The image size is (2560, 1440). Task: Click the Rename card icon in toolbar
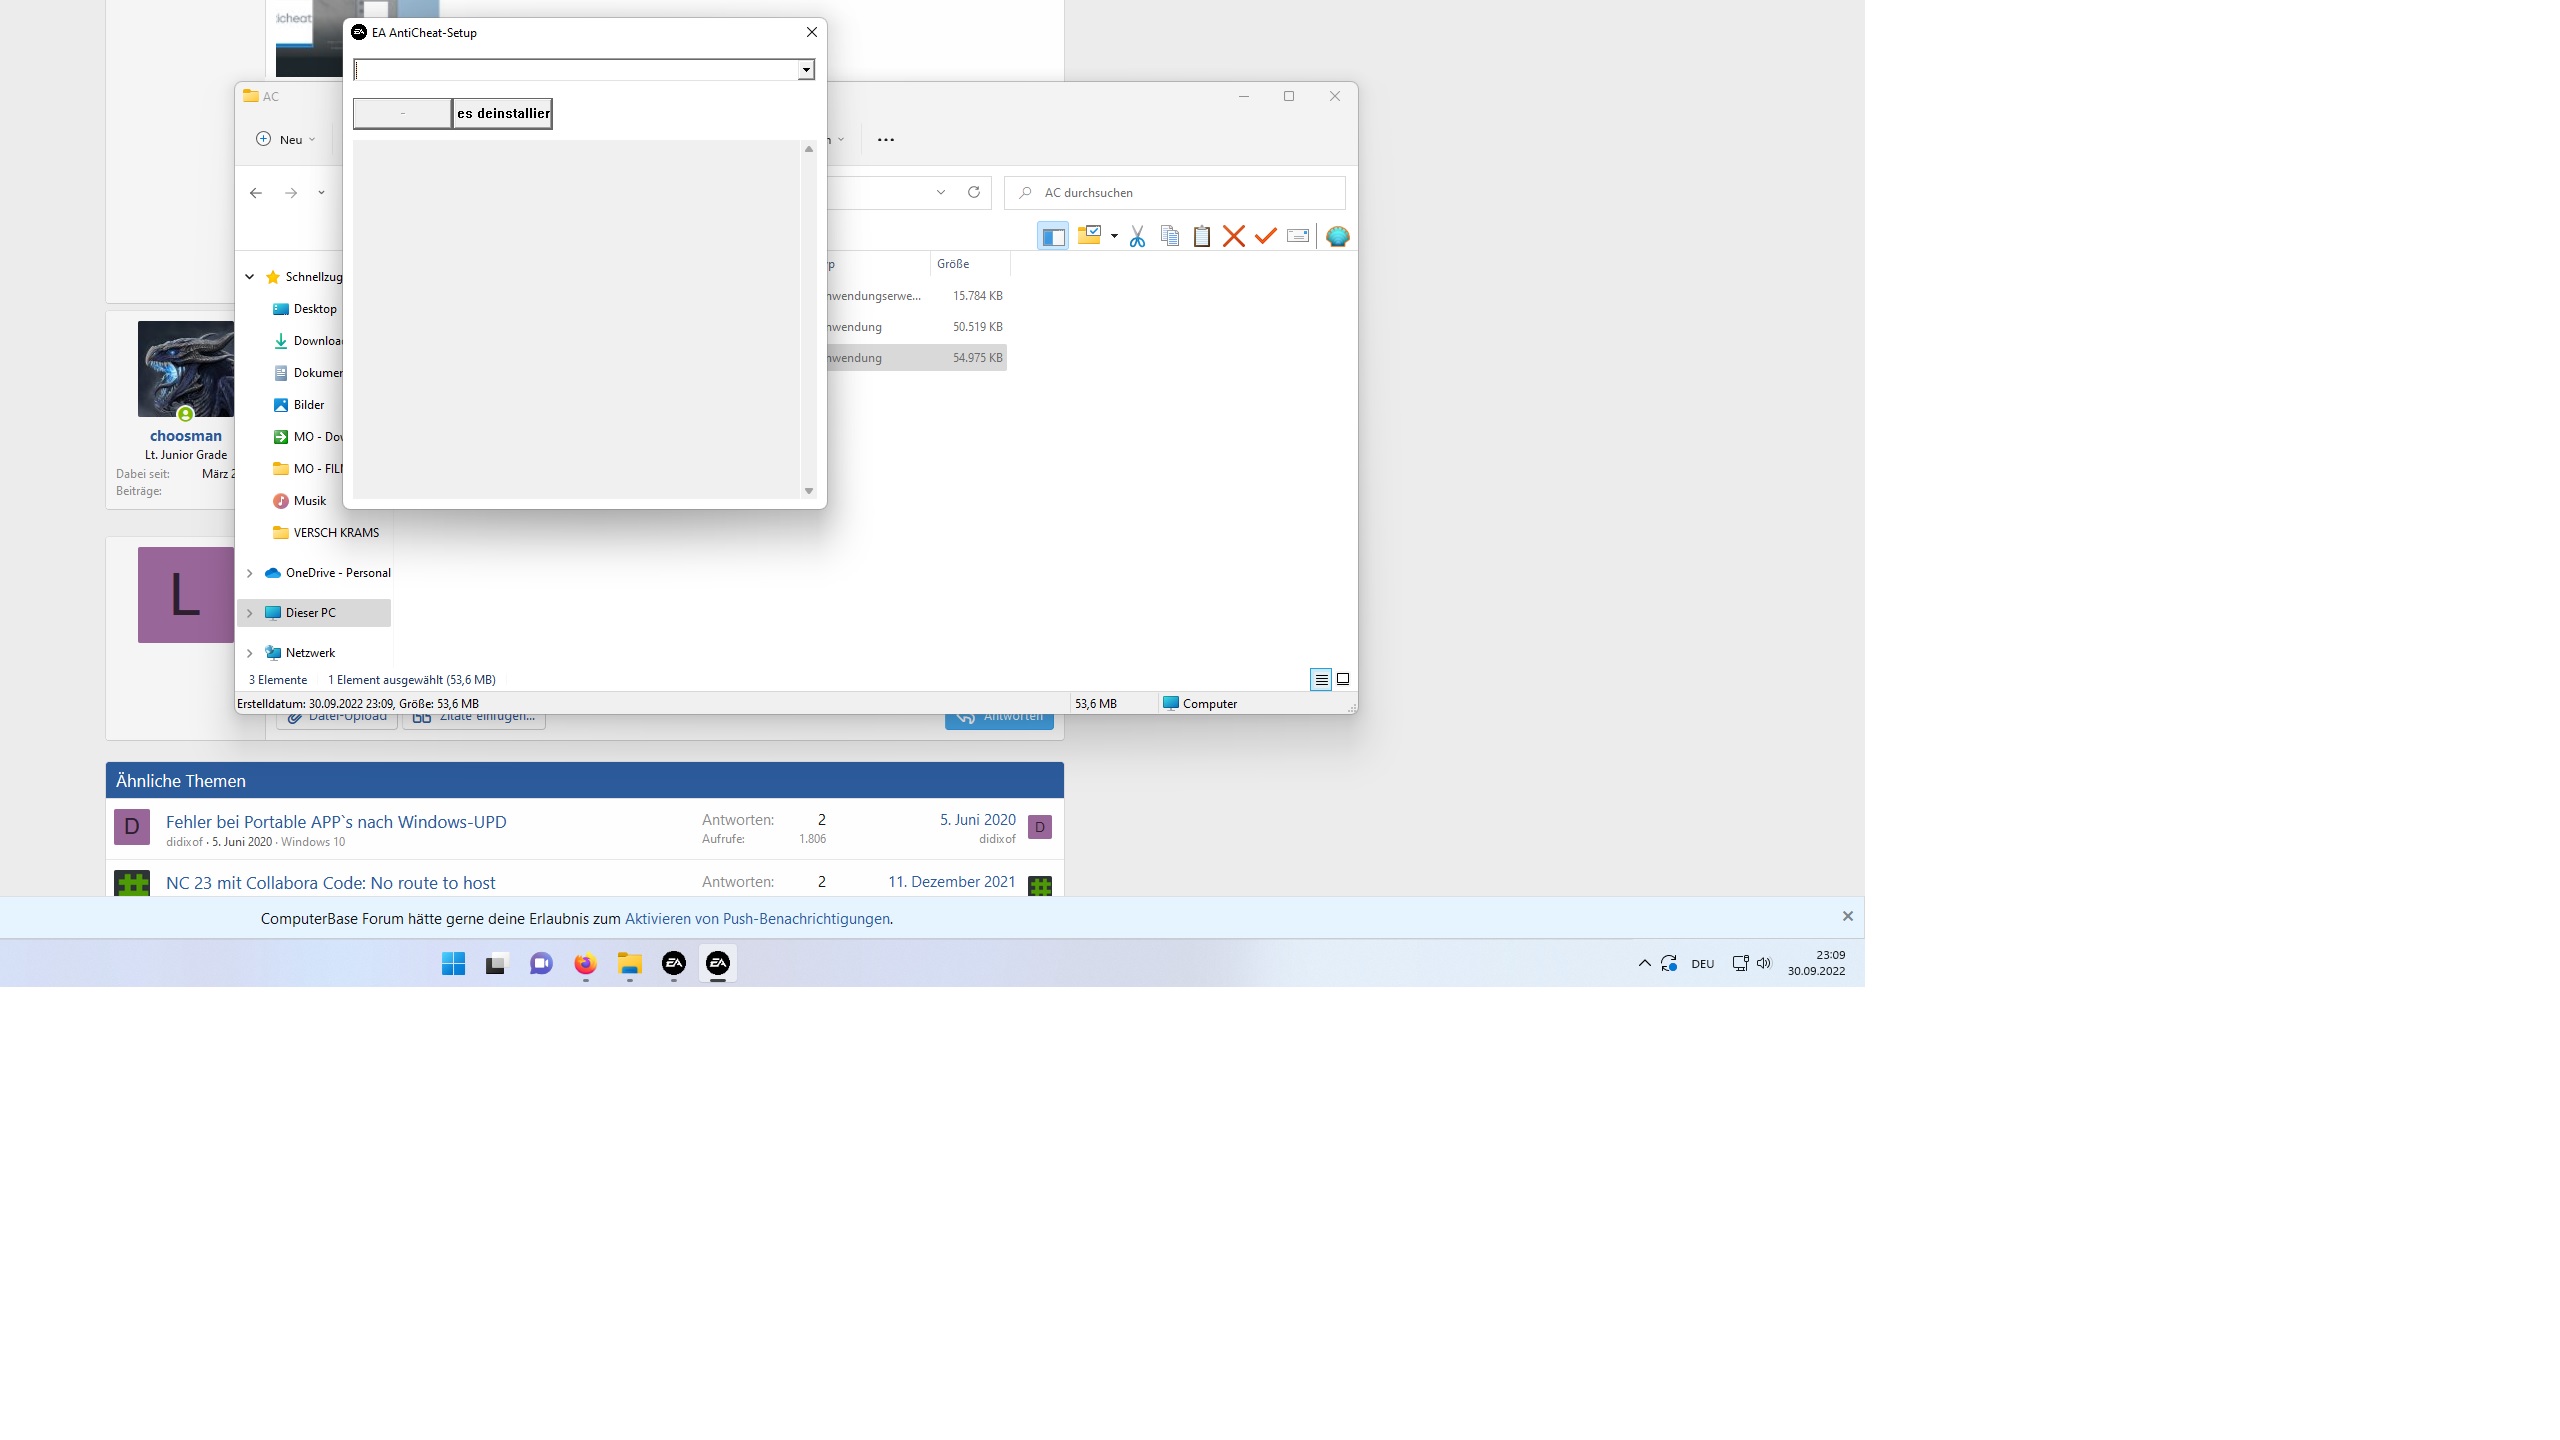pos(1298,236)
